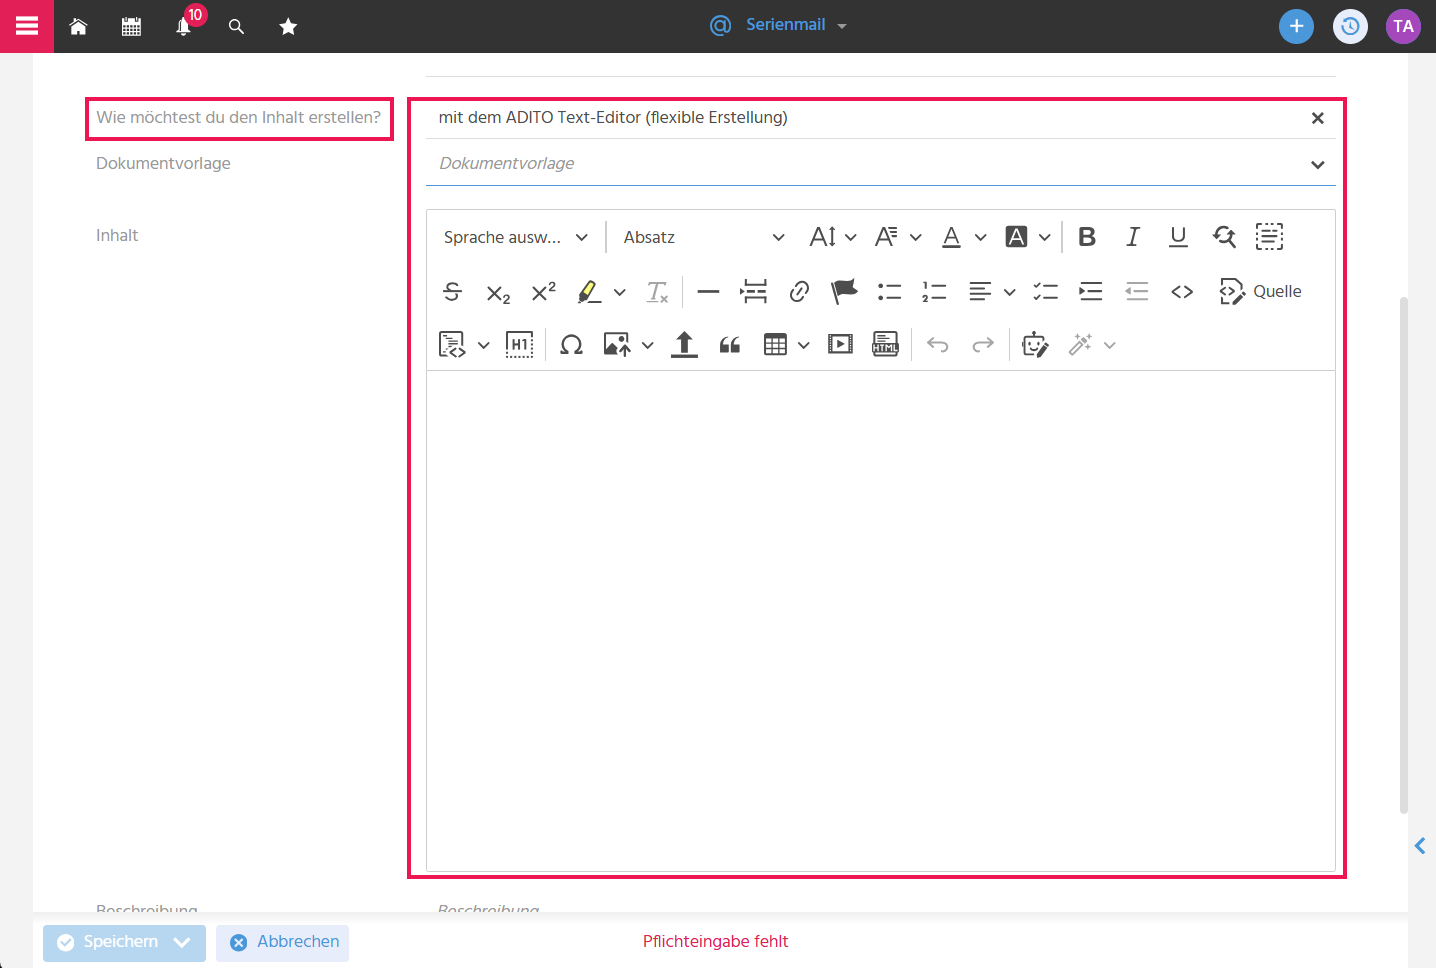The image size is (1436, 968).
Task: Click the blue plus create button
Action: click(x=1296, y=26)
